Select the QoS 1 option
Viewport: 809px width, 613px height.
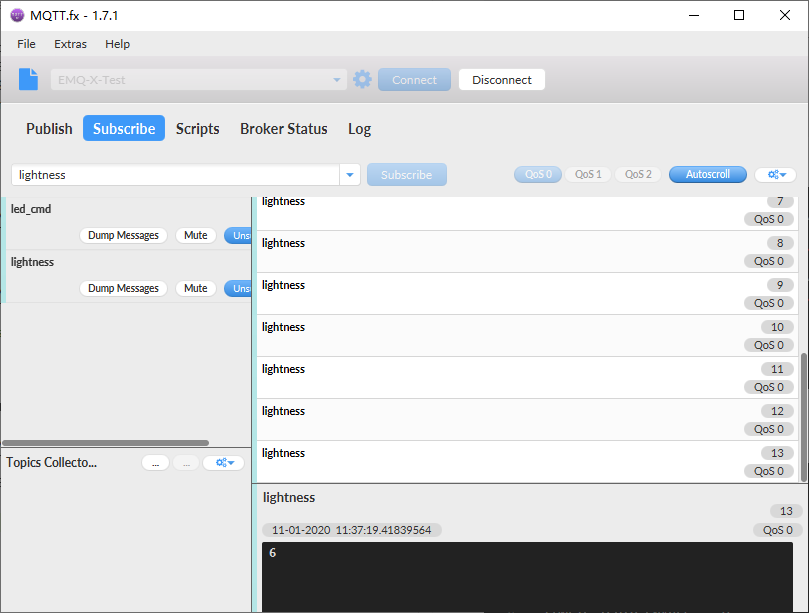pyautogui.click(x=588, y=174)
